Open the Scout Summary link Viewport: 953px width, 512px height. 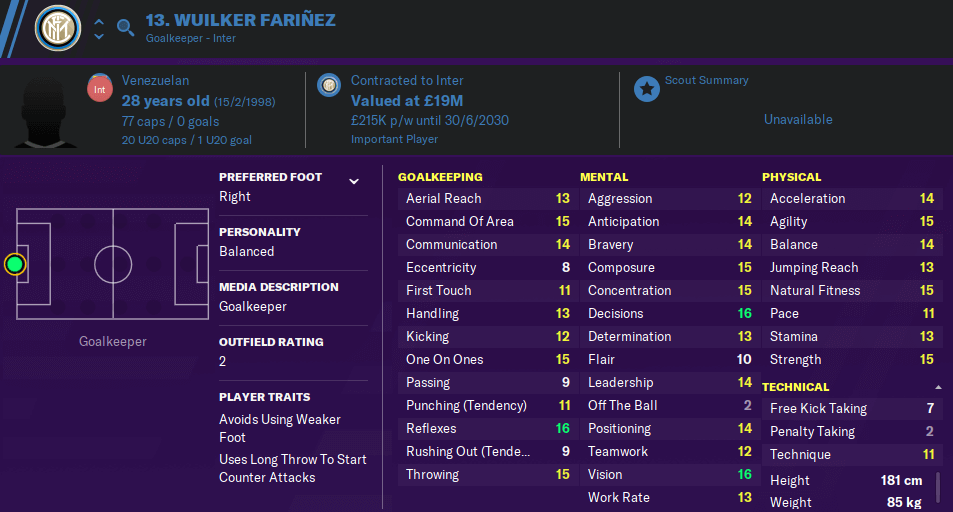[706, 80]
